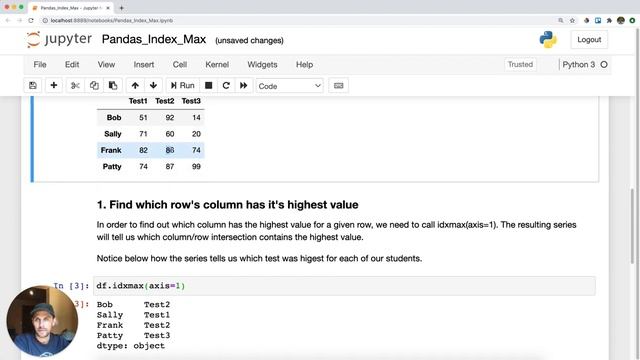This screenshot has width=640, height=360.
Task: Select the Pandas_Index_Max browser tab
Action: pyautogui.click(x=71, y=8)
